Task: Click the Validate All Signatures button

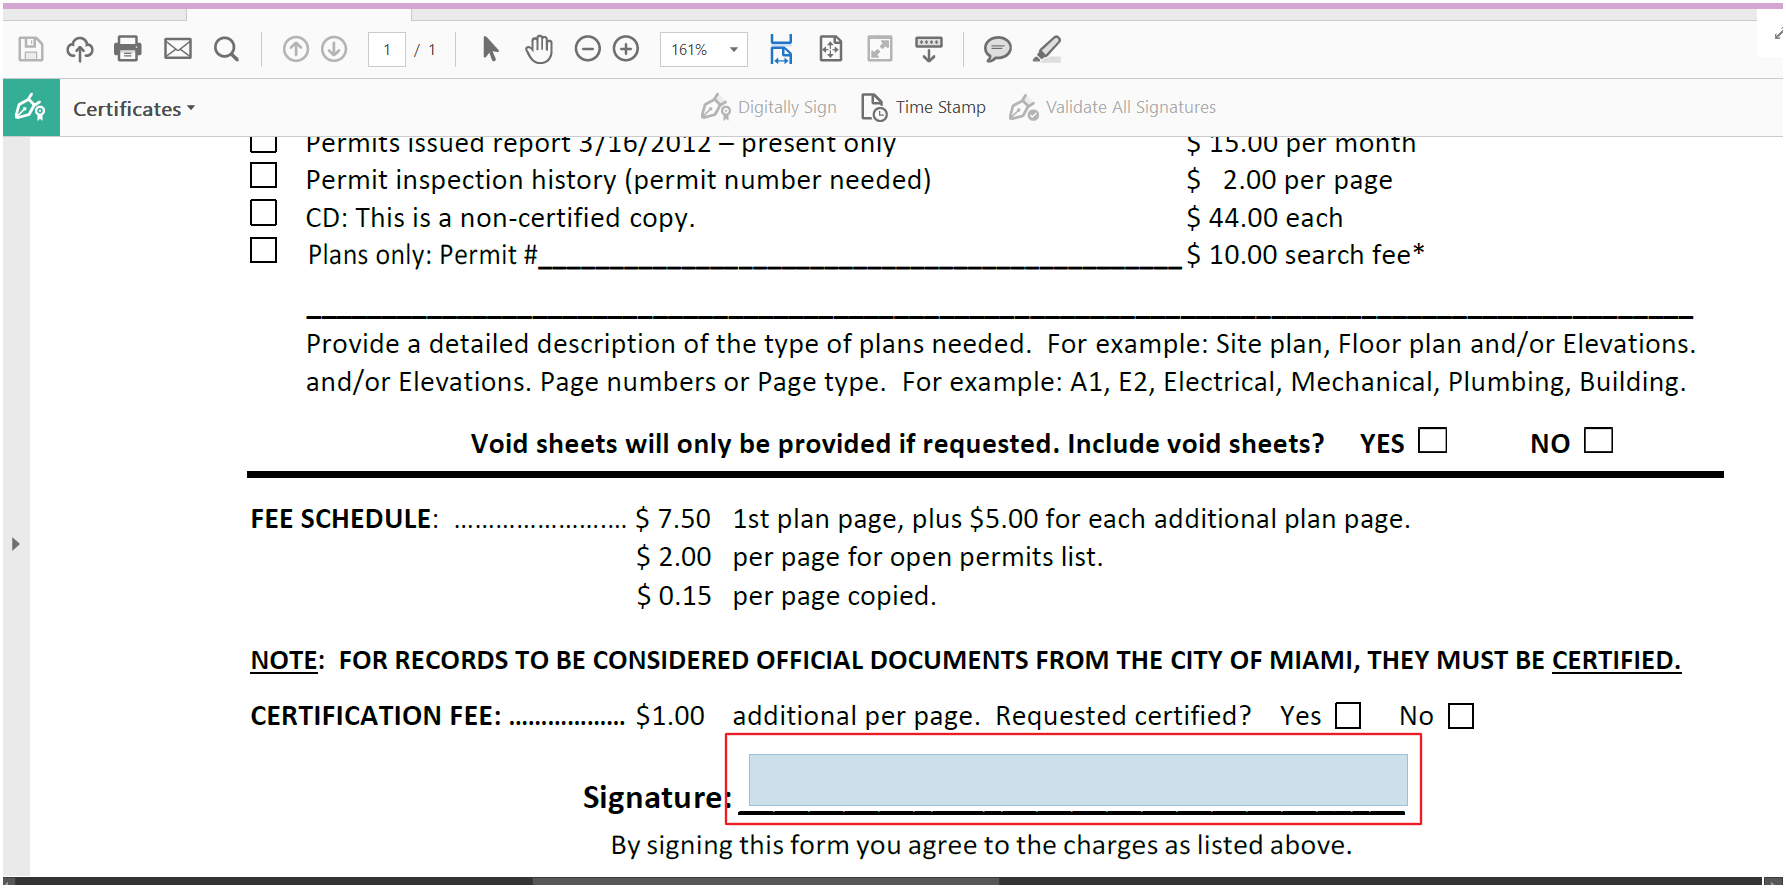Action: pos(1113,107)
